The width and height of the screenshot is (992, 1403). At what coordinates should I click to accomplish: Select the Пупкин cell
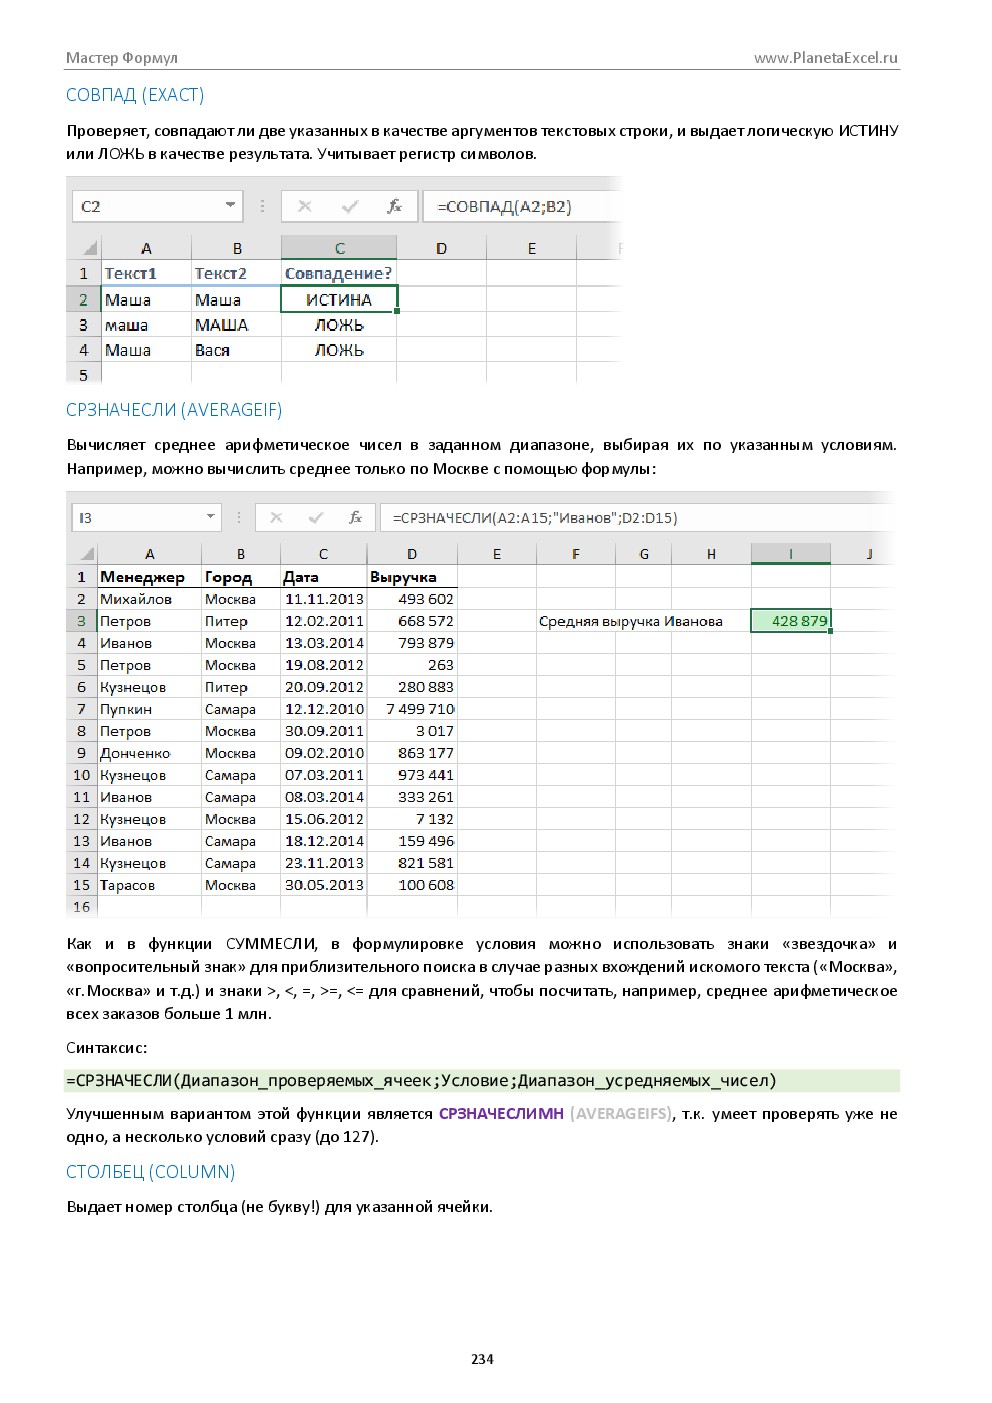pyautogui.click(x=149, y=709)
